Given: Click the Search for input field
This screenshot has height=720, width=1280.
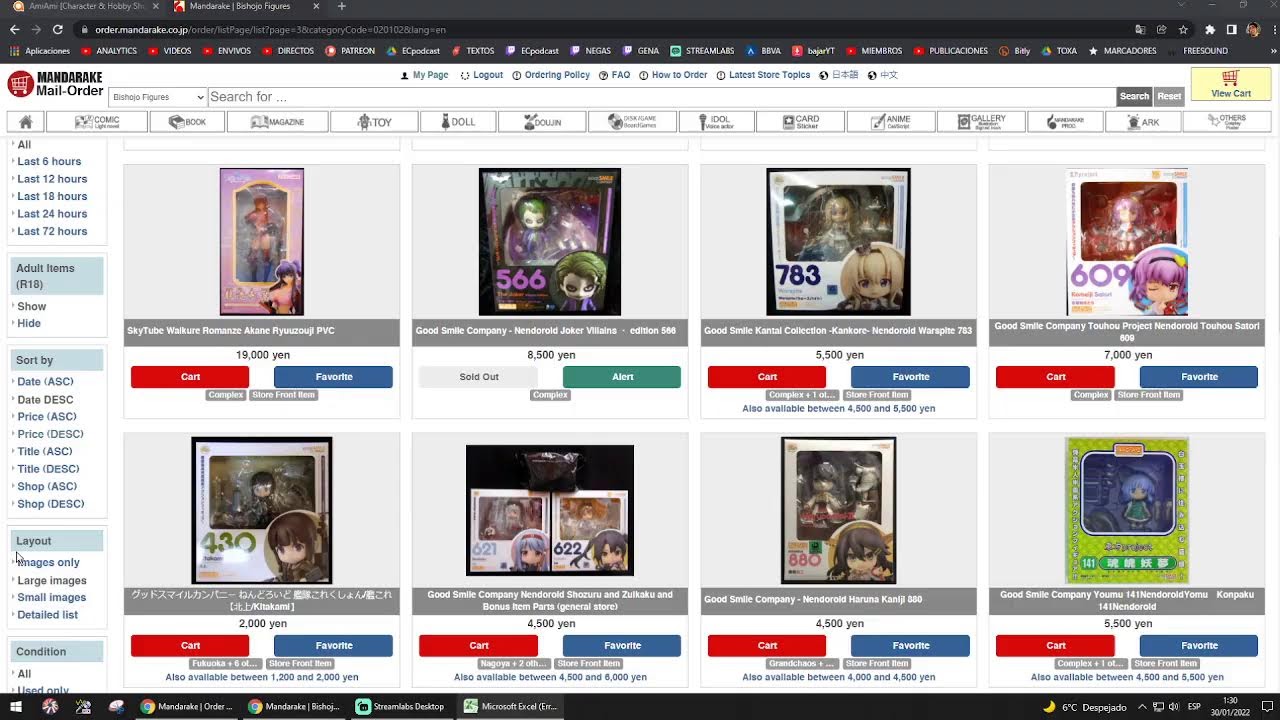Looking at the screenshot, I should point(660,97).
